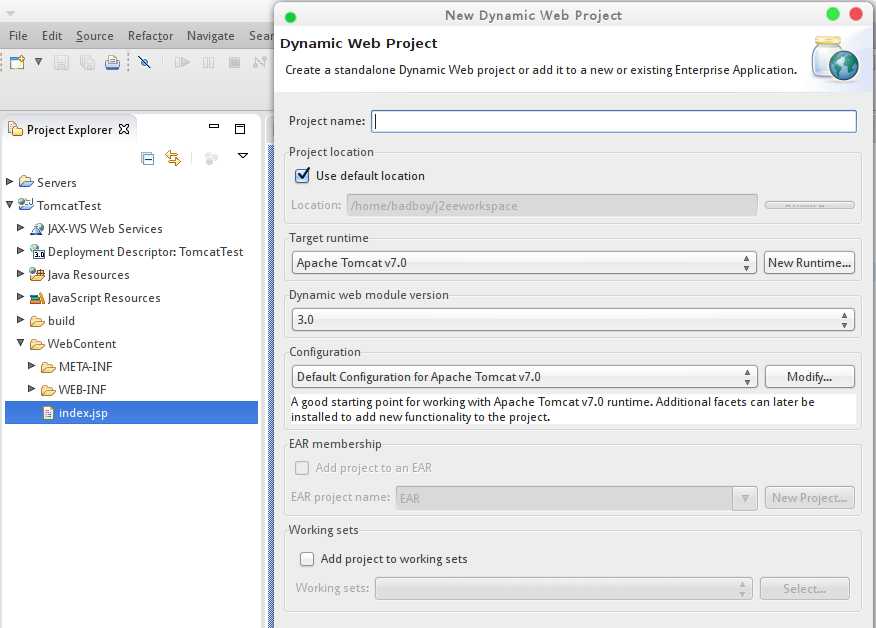
Task: Open Dynamic web module version dropdown
Action: click(573, 320)
